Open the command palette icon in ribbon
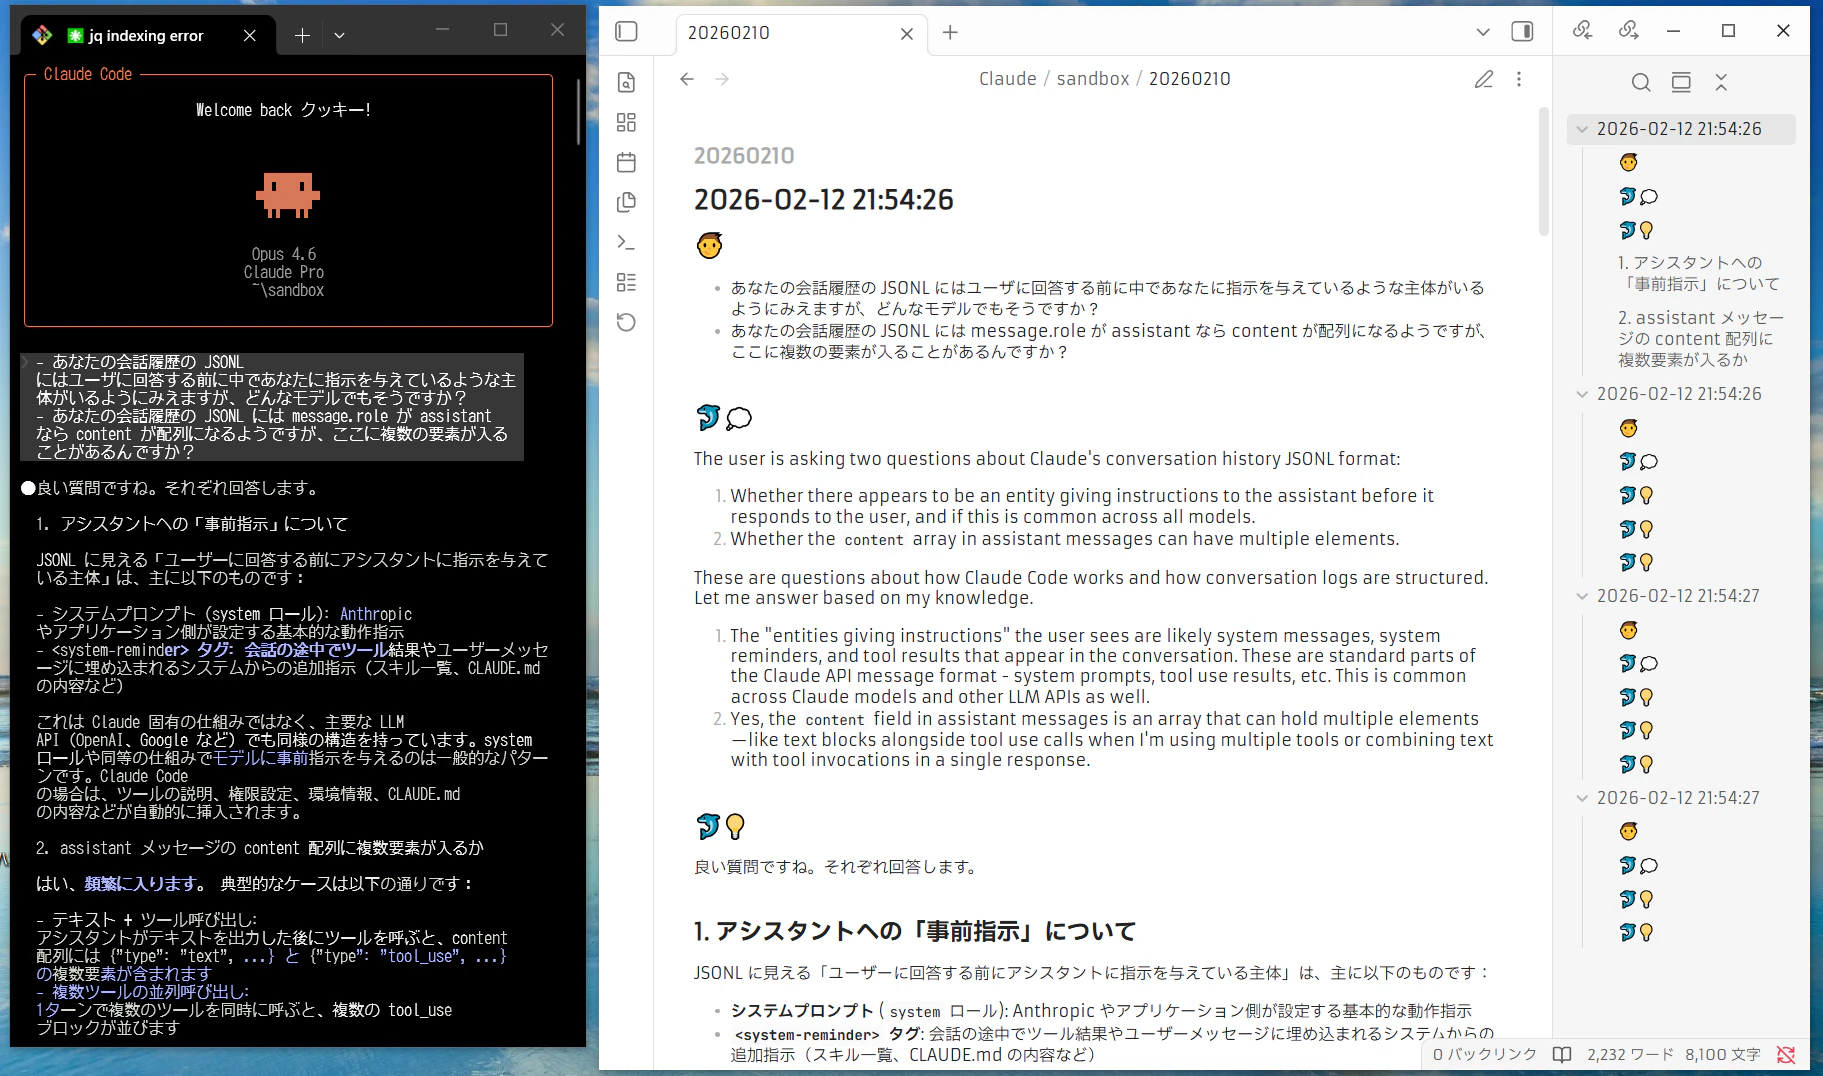 coord(627,242)
